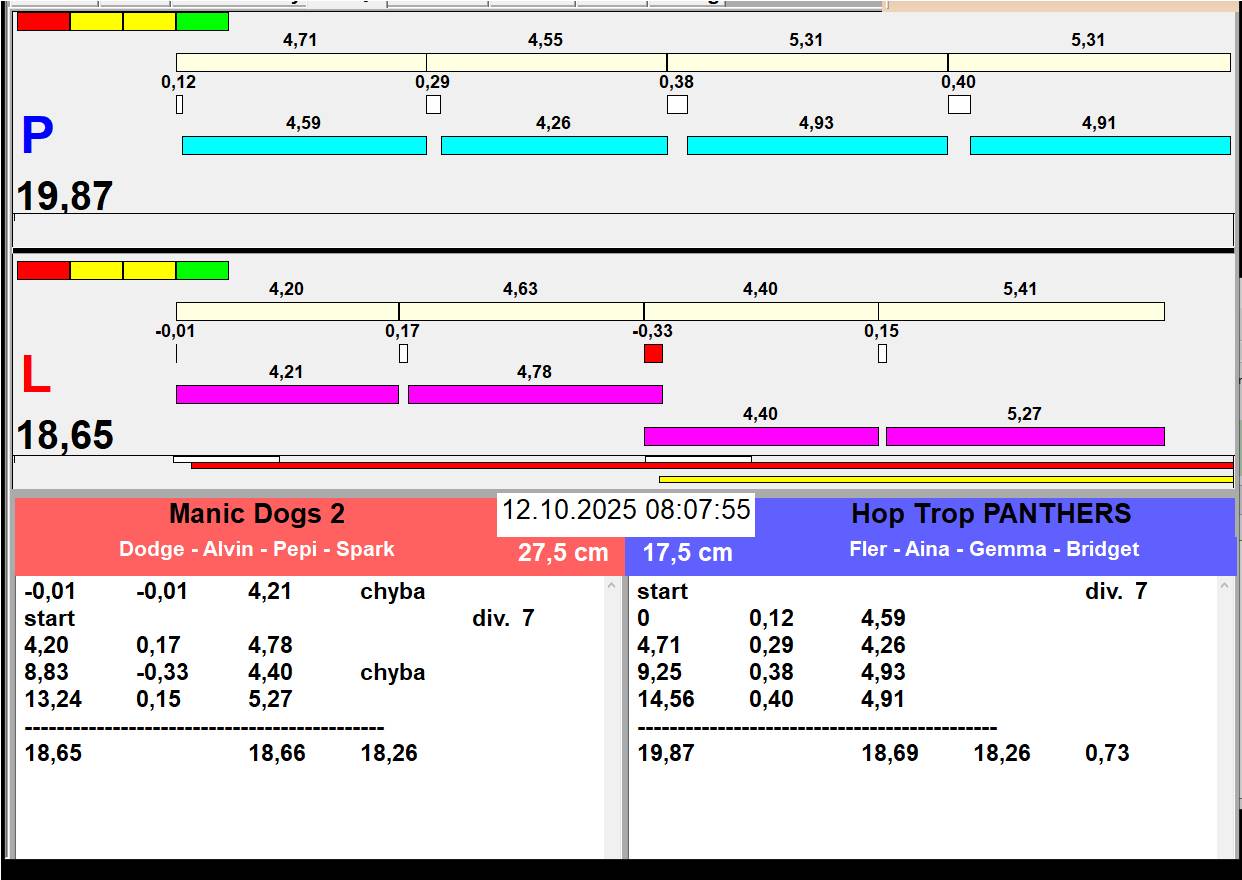The image size is (1242, 880).
Task: Click the magenta 5,27 run bar
Action: click(1024, 436)
